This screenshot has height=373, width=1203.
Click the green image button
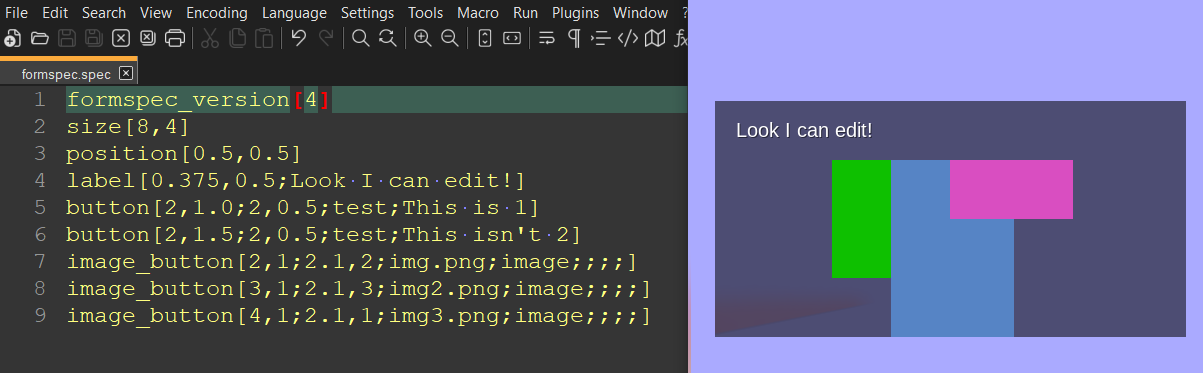861,219
